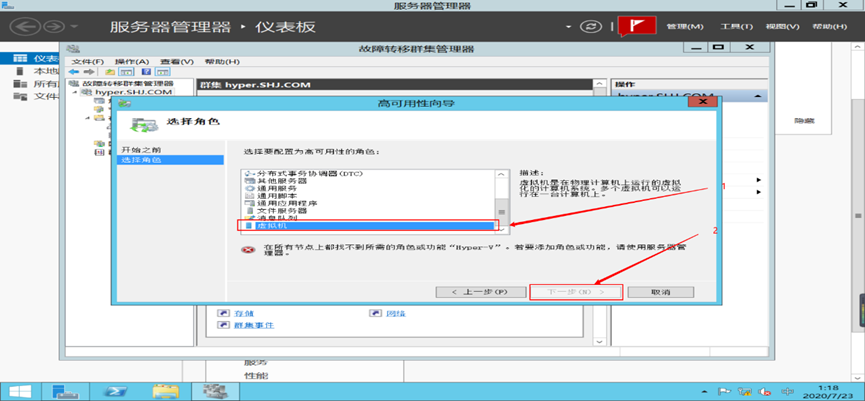
Task: Select 选择角色 step in wizard sidebar
Action: (x=171, y=160)
